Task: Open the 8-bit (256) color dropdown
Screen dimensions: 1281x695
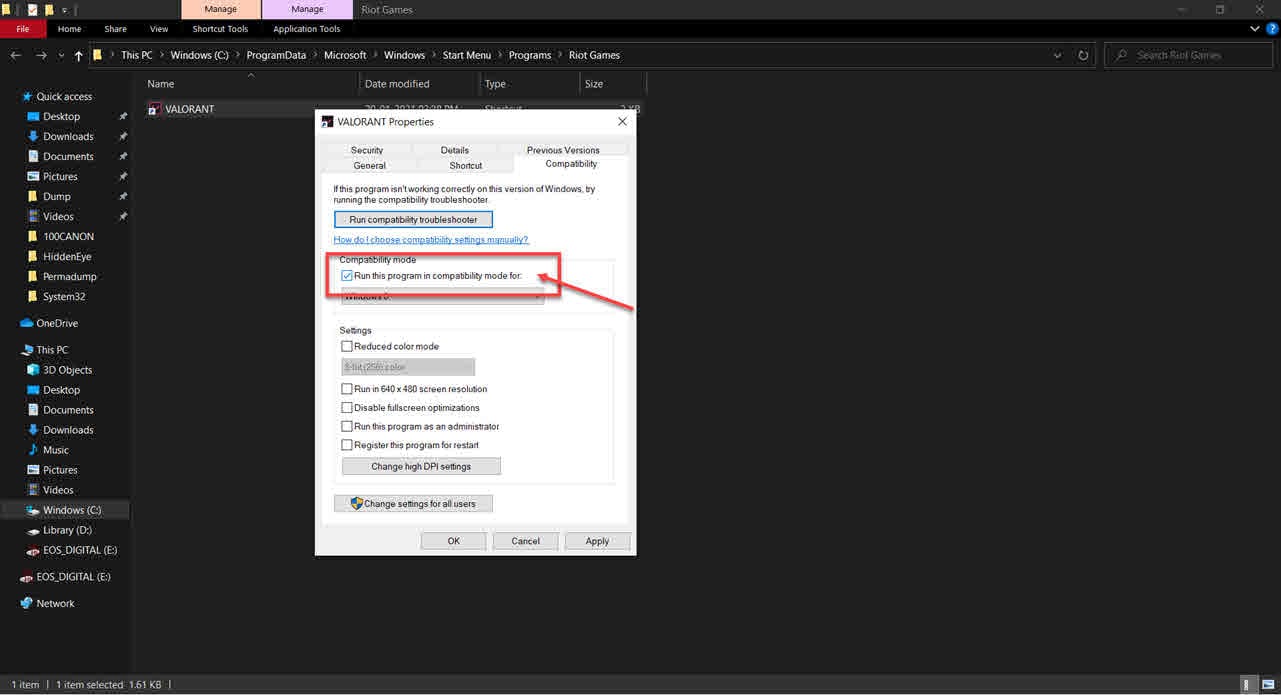Action: click(408, 367)
